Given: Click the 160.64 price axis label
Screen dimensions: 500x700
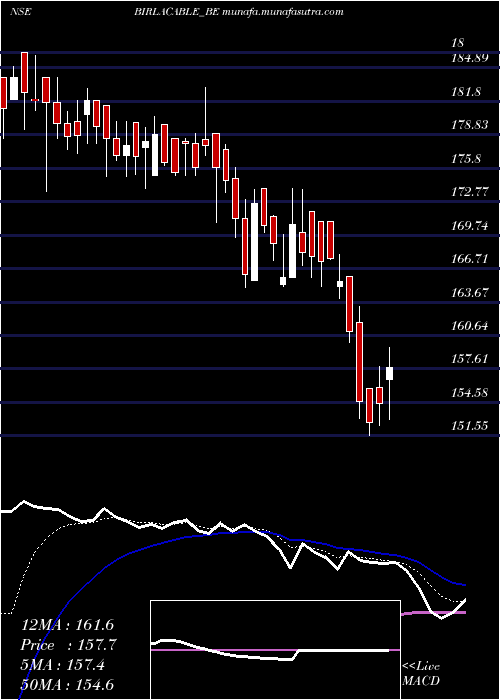Looking at the screenshot, I should tap(469, 326).
